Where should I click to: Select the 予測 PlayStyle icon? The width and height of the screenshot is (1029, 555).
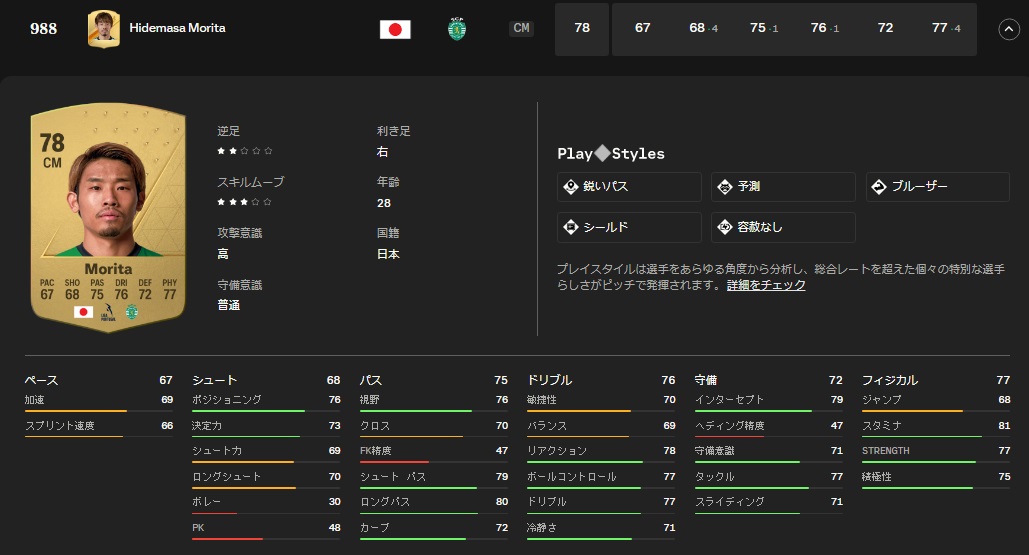click(x=725, y=187)
